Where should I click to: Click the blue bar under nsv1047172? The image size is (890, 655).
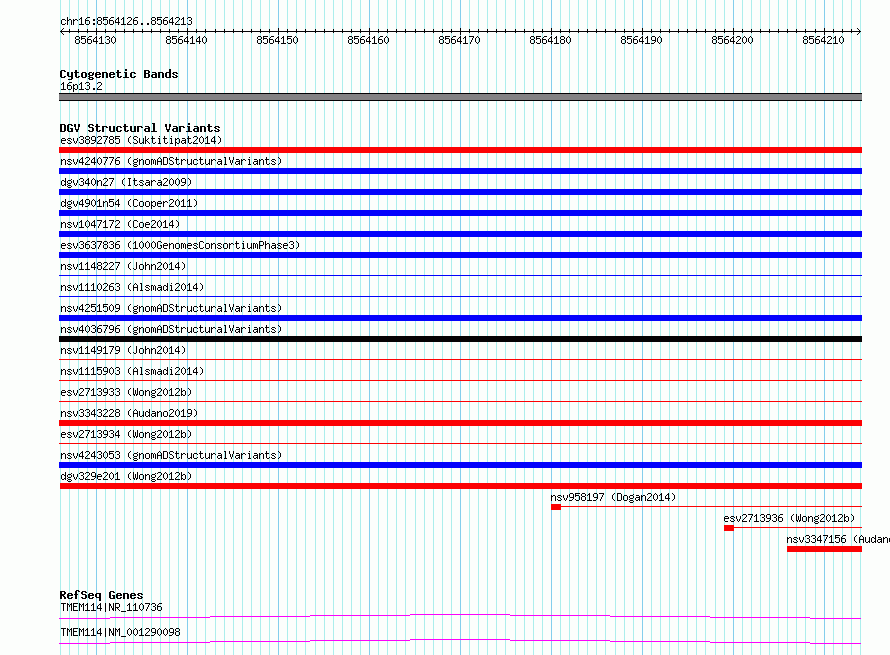coord(460,234)
